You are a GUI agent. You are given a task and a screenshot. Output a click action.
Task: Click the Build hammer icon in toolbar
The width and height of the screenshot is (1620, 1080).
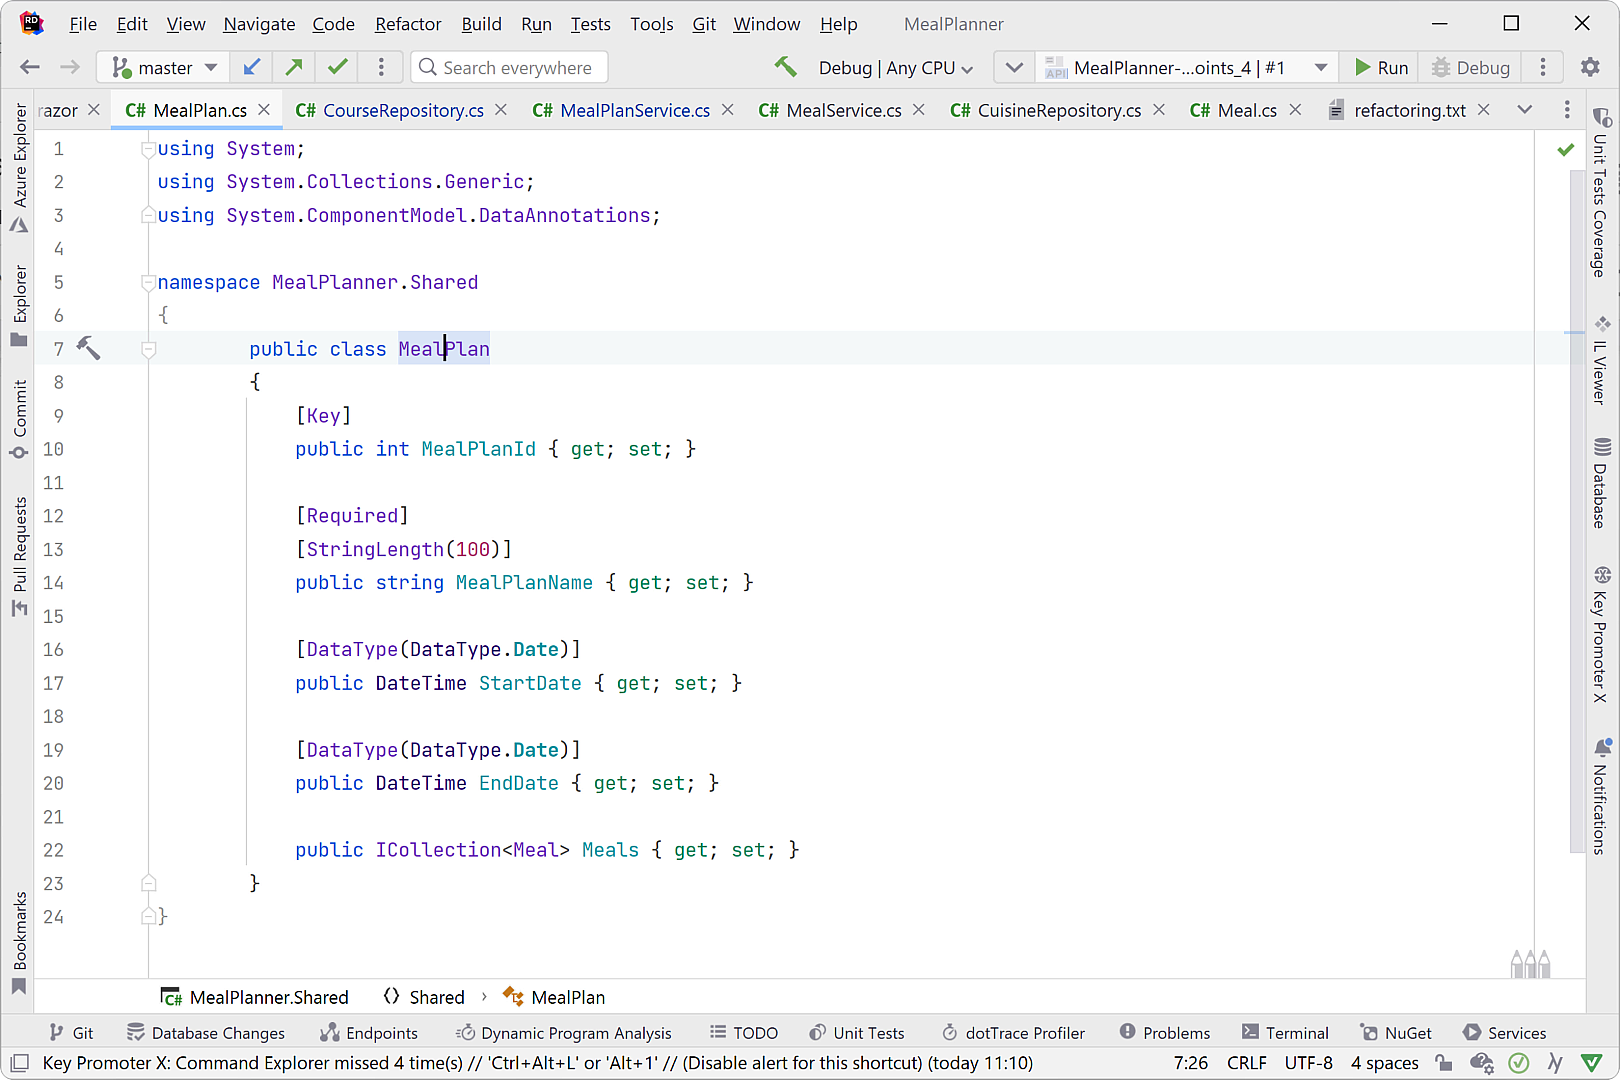[785, 67]
